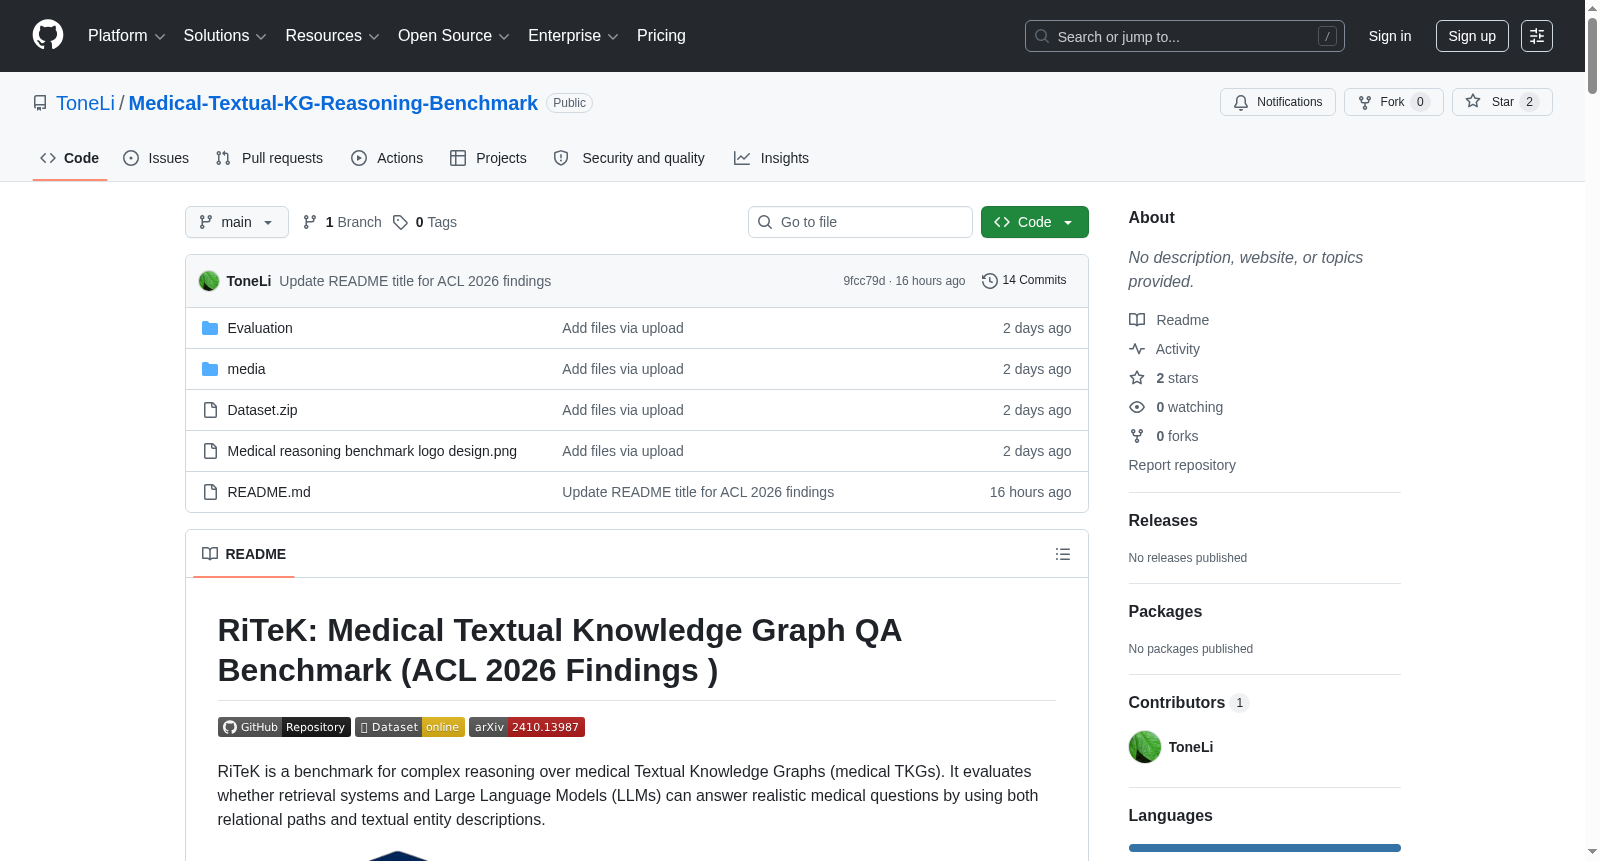This screenshot has height=861, width=1600.
Task: Open the command palette icon button
Action: click(x=1537, y=36)
